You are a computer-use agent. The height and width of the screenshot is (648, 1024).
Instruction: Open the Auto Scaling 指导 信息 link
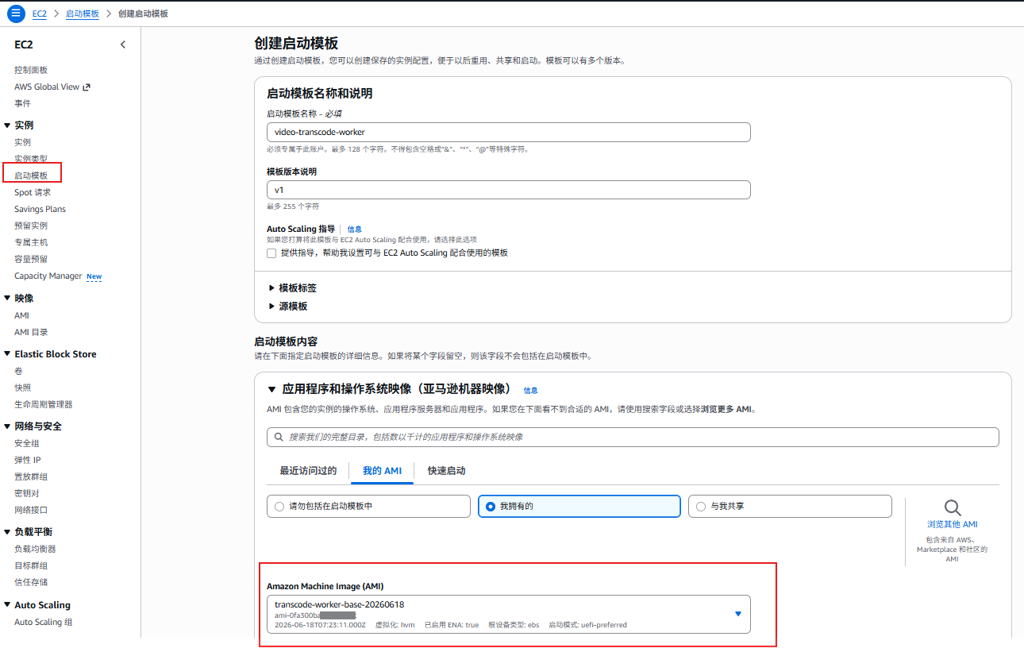[x=355, y=229]
